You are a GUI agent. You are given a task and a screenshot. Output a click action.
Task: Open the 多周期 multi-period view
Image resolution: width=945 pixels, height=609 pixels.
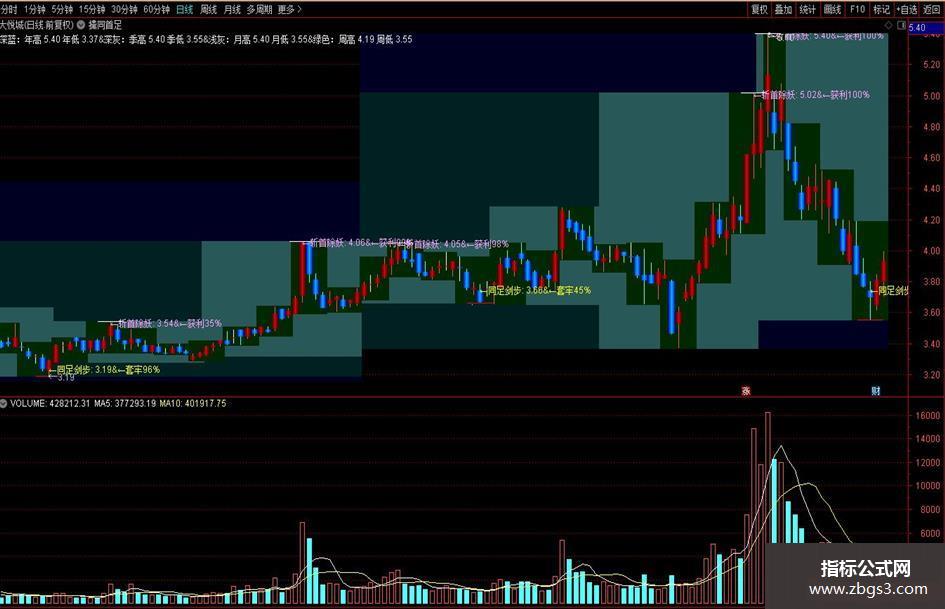259,9
